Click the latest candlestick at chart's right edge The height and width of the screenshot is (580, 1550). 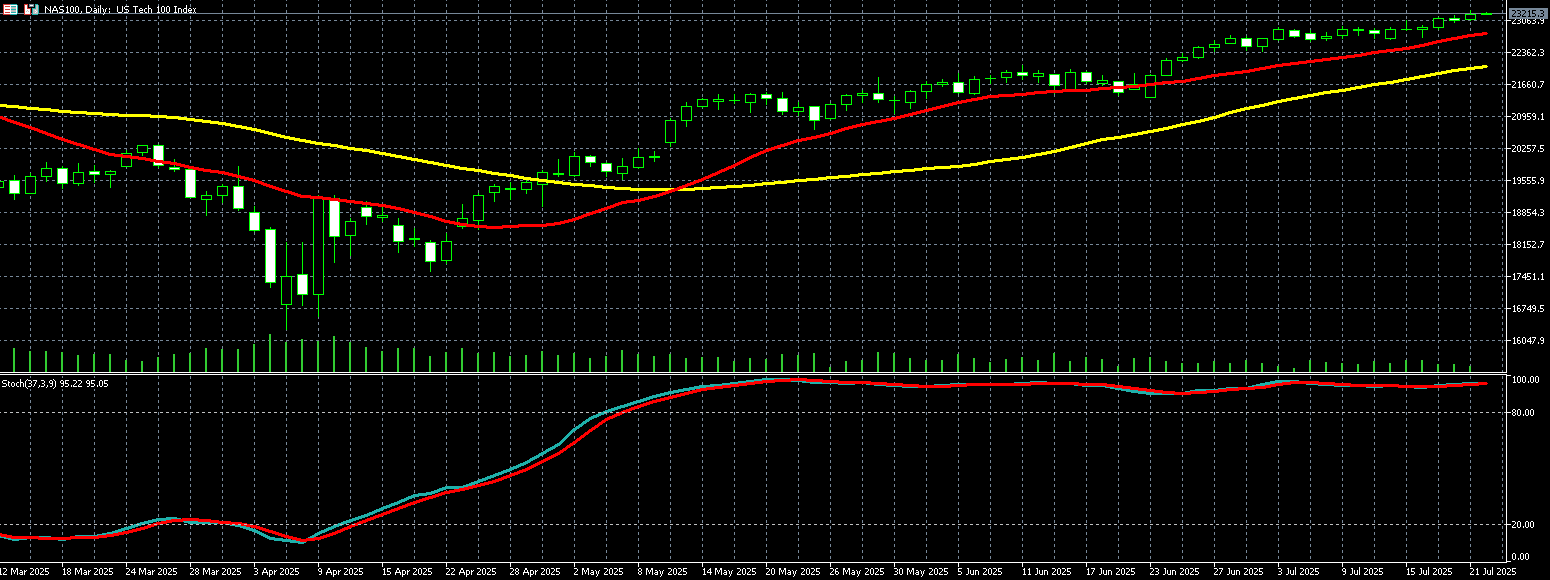point(1487,14)
